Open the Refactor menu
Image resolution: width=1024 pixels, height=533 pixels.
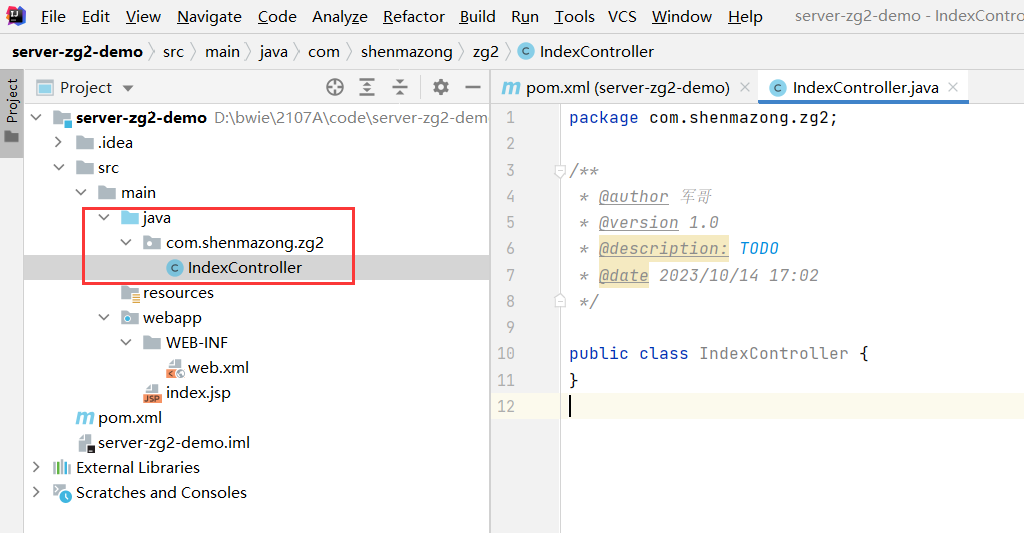coord(413,16)
